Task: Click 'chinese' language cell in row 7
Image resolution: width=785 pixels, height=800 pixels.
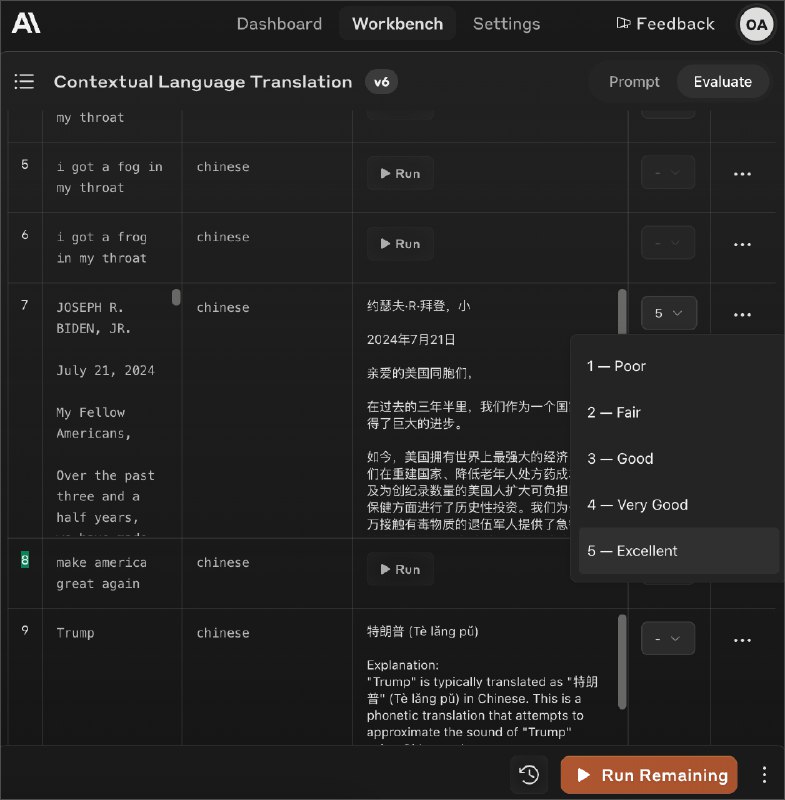Action: coord(223,308)
